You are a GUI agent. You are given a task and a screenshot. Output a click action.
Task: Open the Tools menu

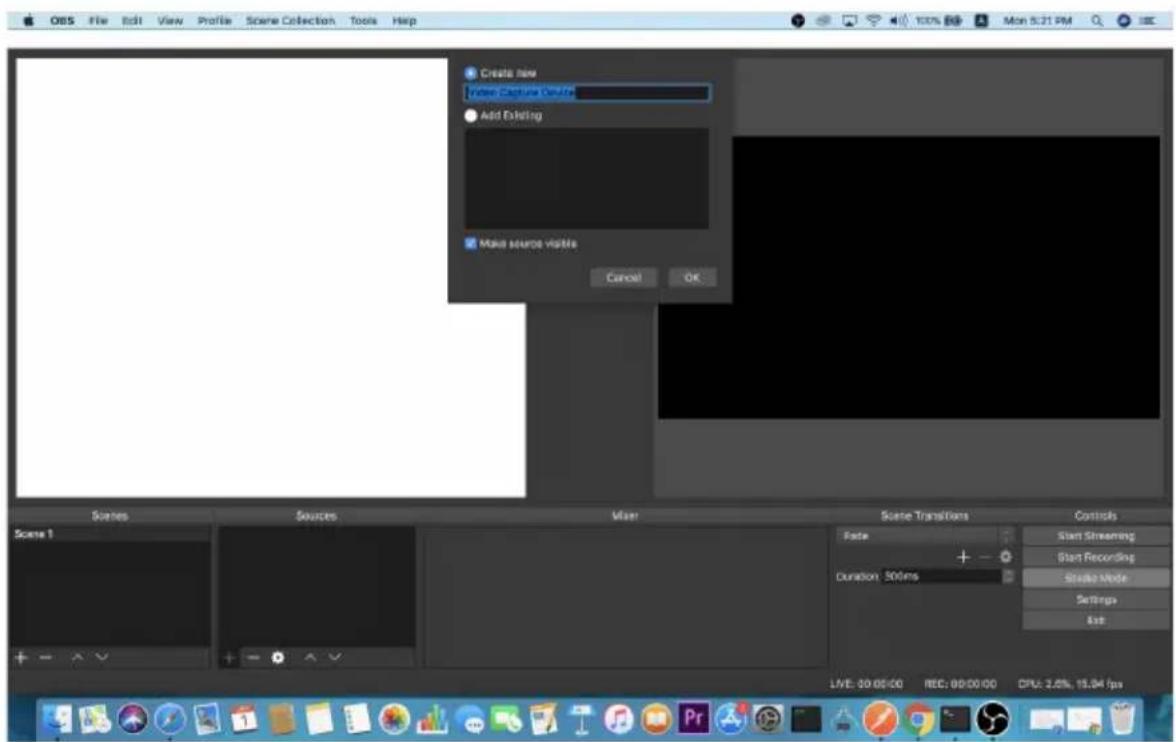click(363, 21)
